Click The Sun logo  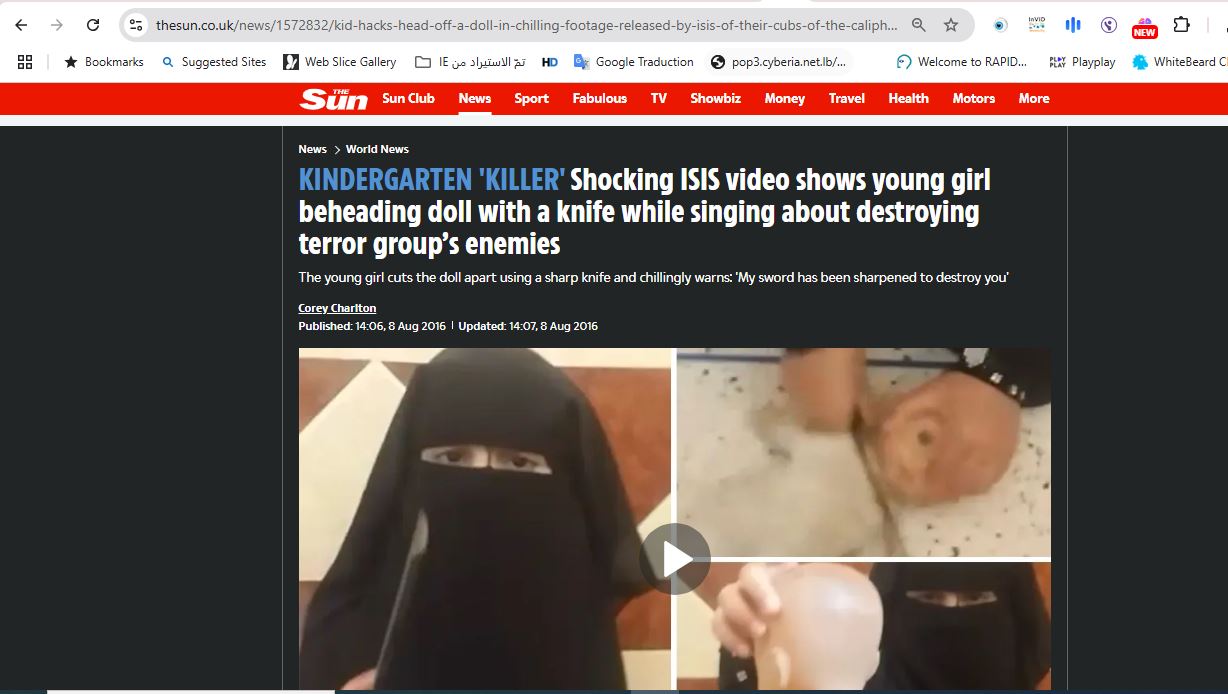coord(334,98)
